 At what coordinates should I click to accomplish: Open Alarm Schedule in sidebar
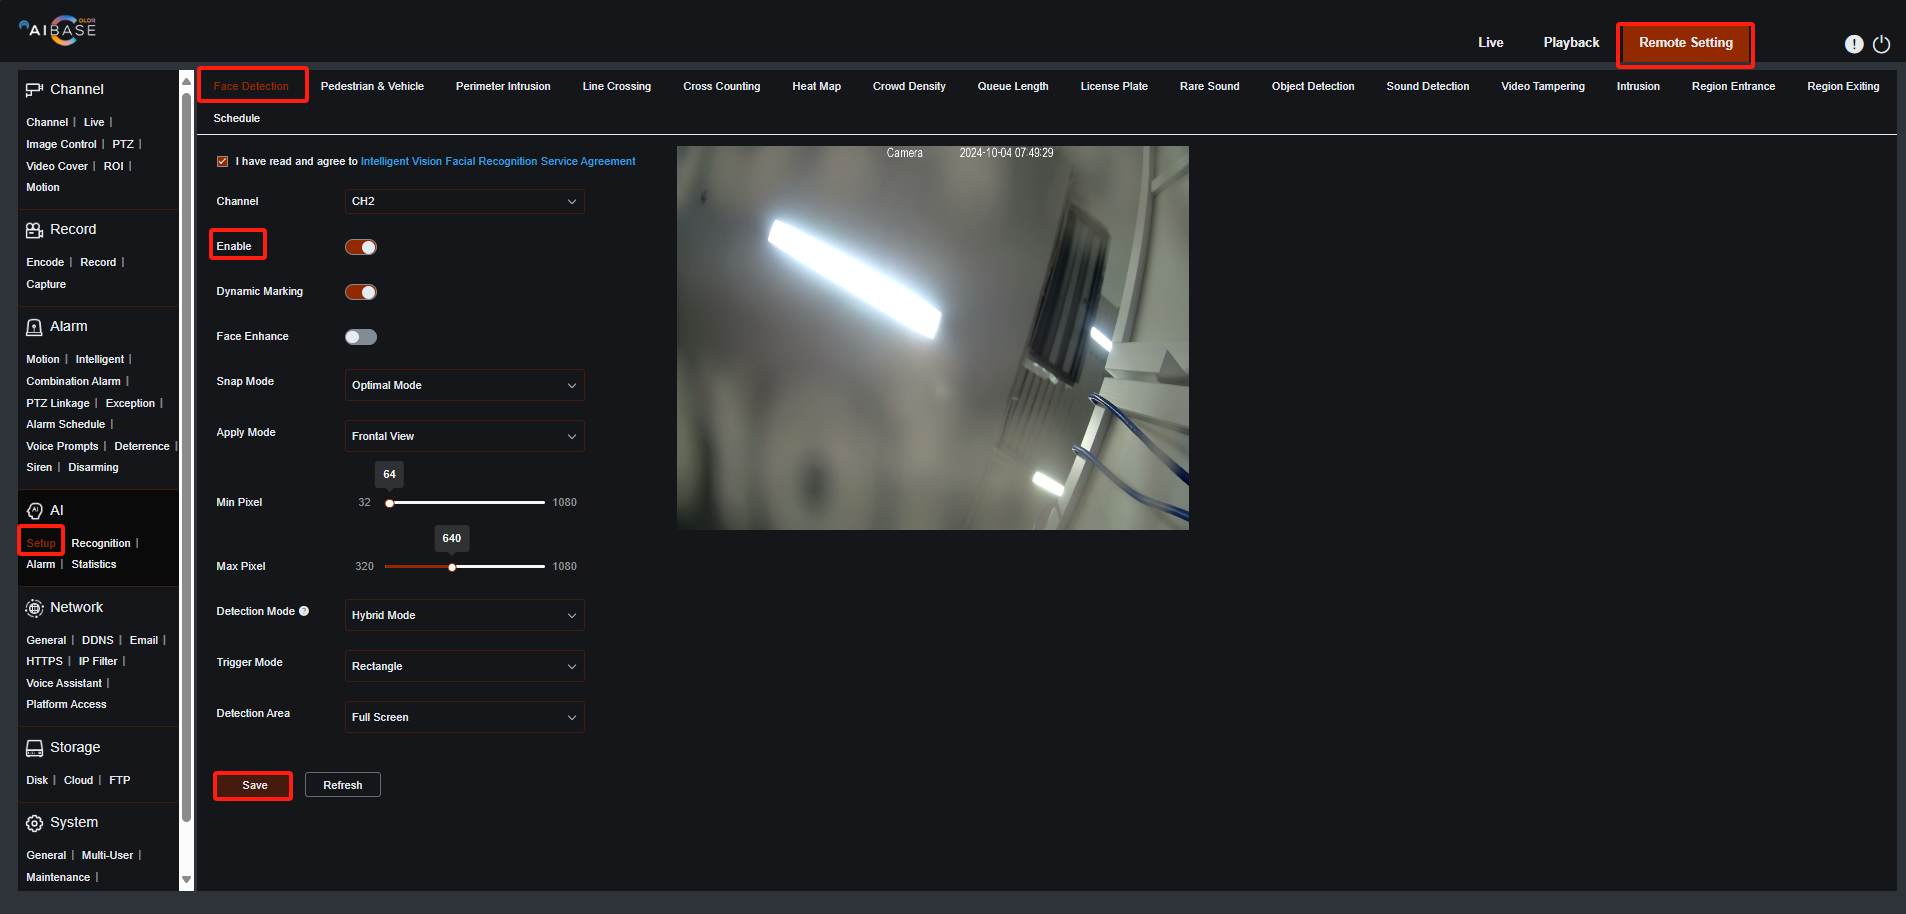click(x=65, y=424)
